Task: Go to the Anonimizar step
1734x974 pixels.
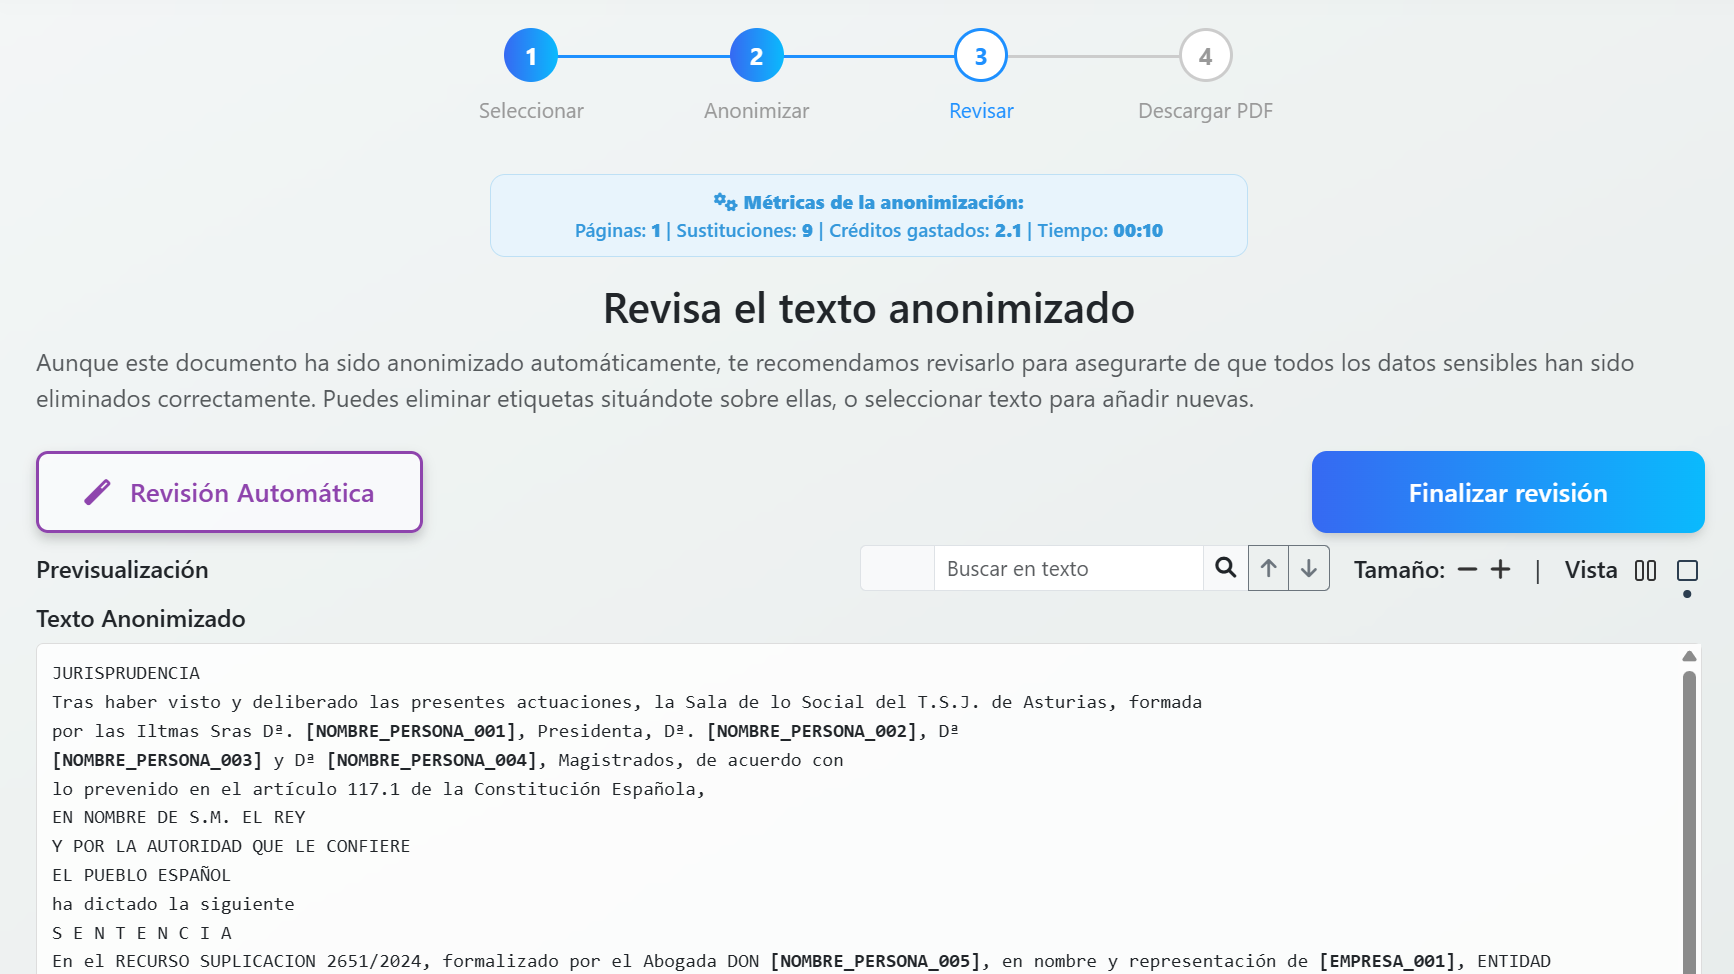Action: (757, 111)
